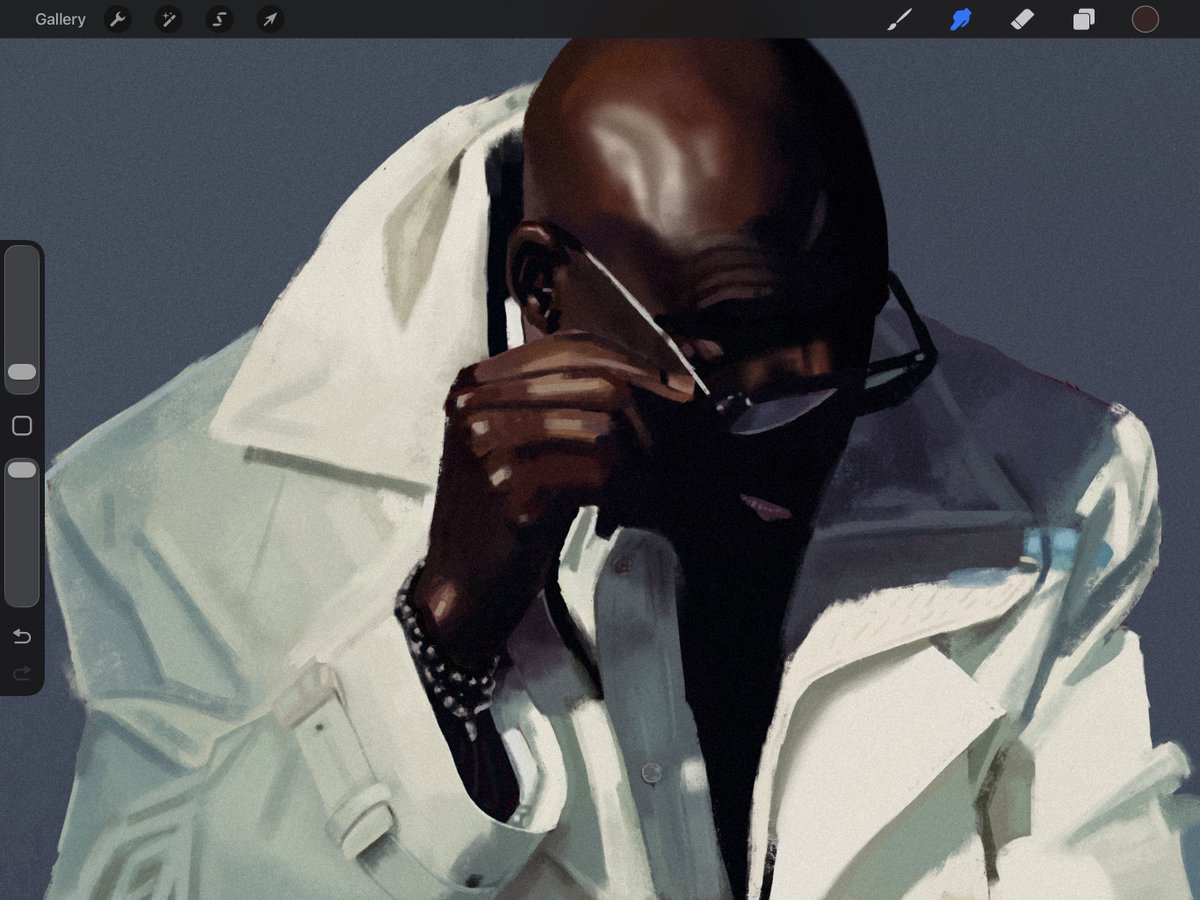The width and height of the screenshot is (1200, 900).
Task: Select the Brush tool
Action: 899,19
